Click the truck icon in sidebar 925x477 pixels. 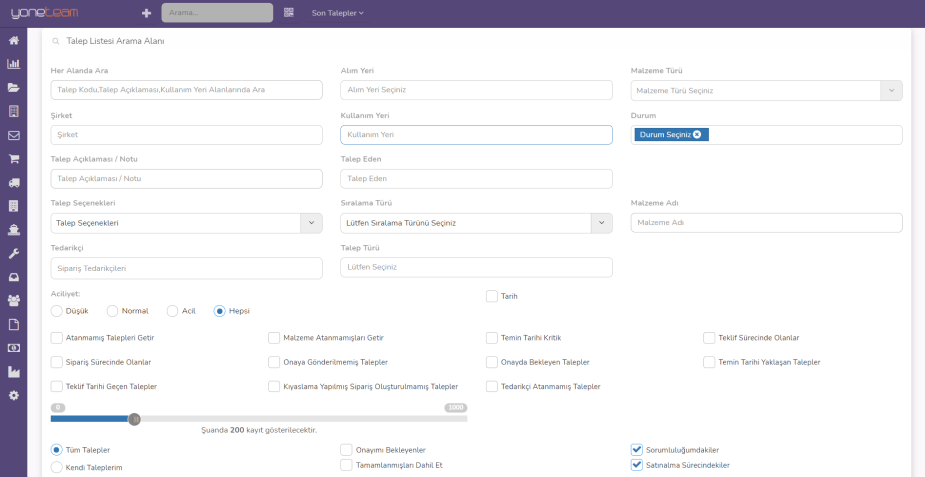pos(14,183)
